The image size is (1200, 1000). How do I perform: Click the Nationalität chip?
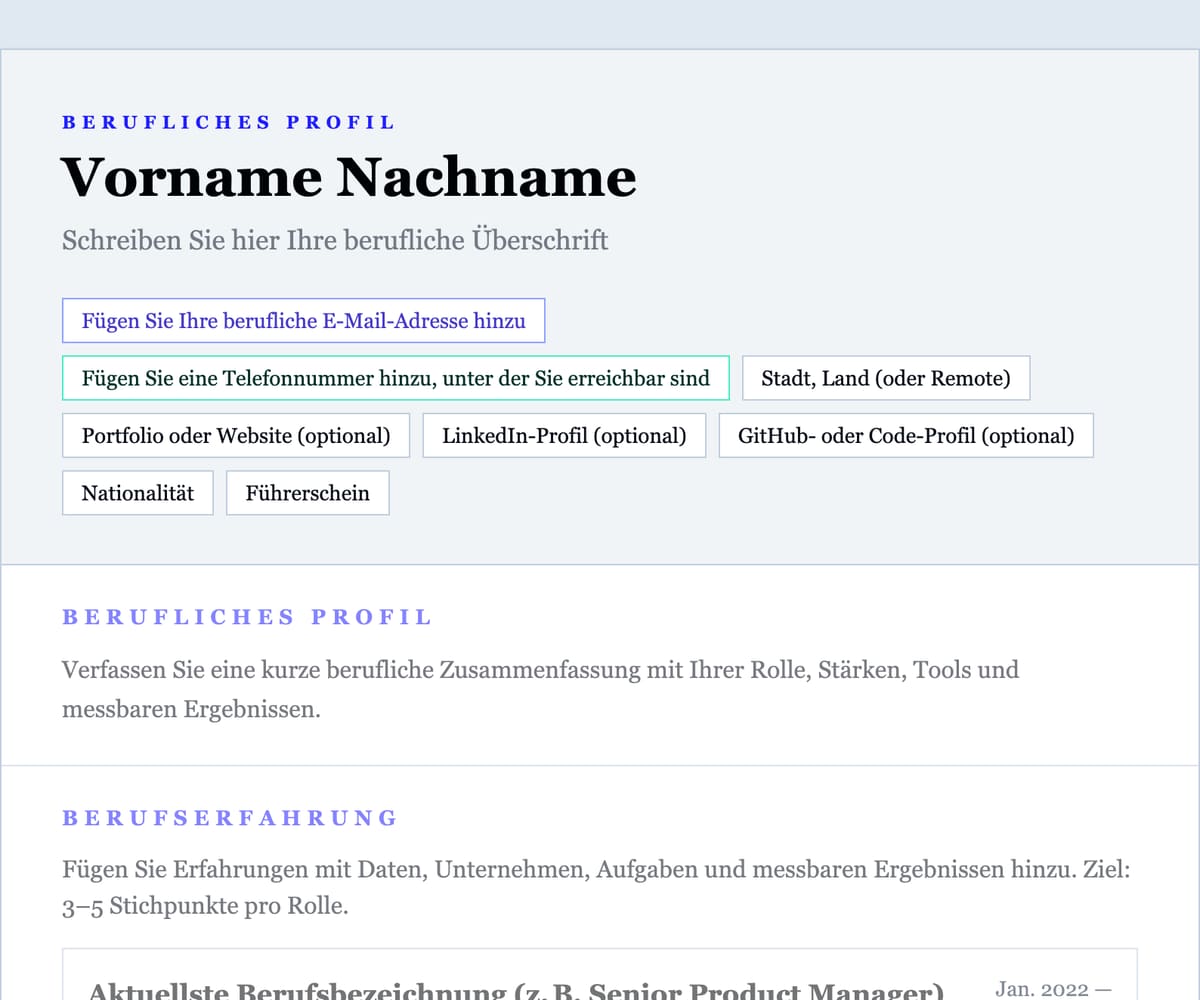[137, 492]
